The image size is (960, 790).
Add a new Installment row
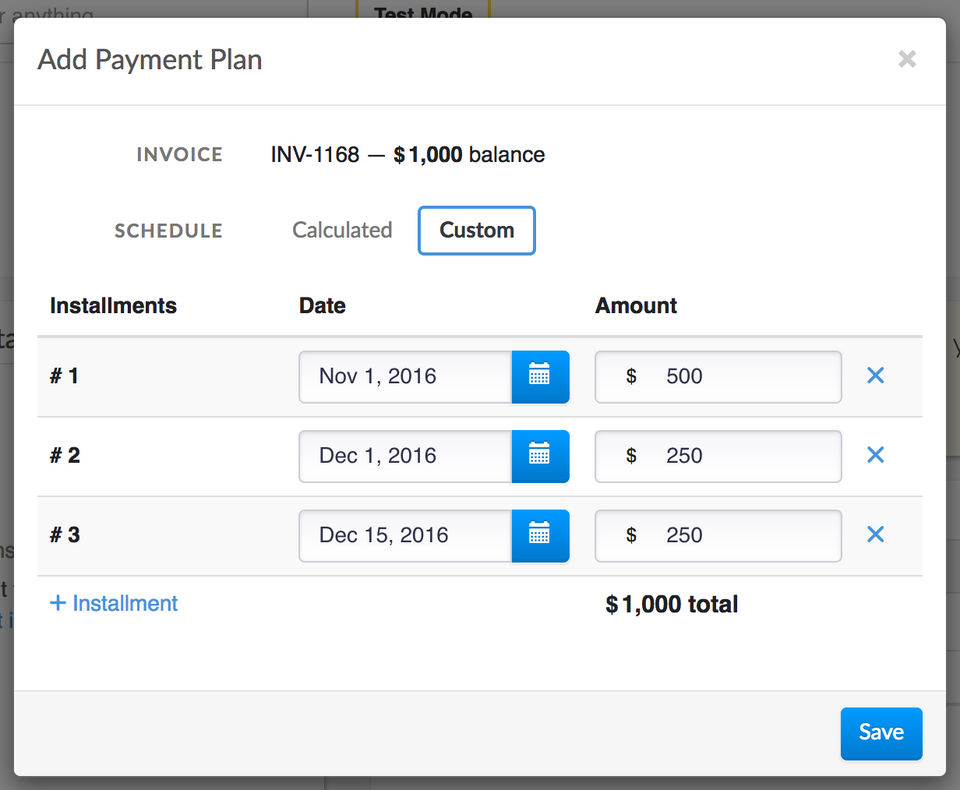[x=114, y=604]
